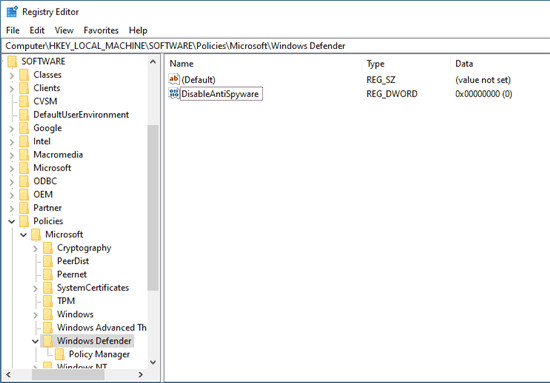The width and height of the screenshot is (550, 383).
Task: Click the (Default) string value icon
Action: click(x=174, y=79)
